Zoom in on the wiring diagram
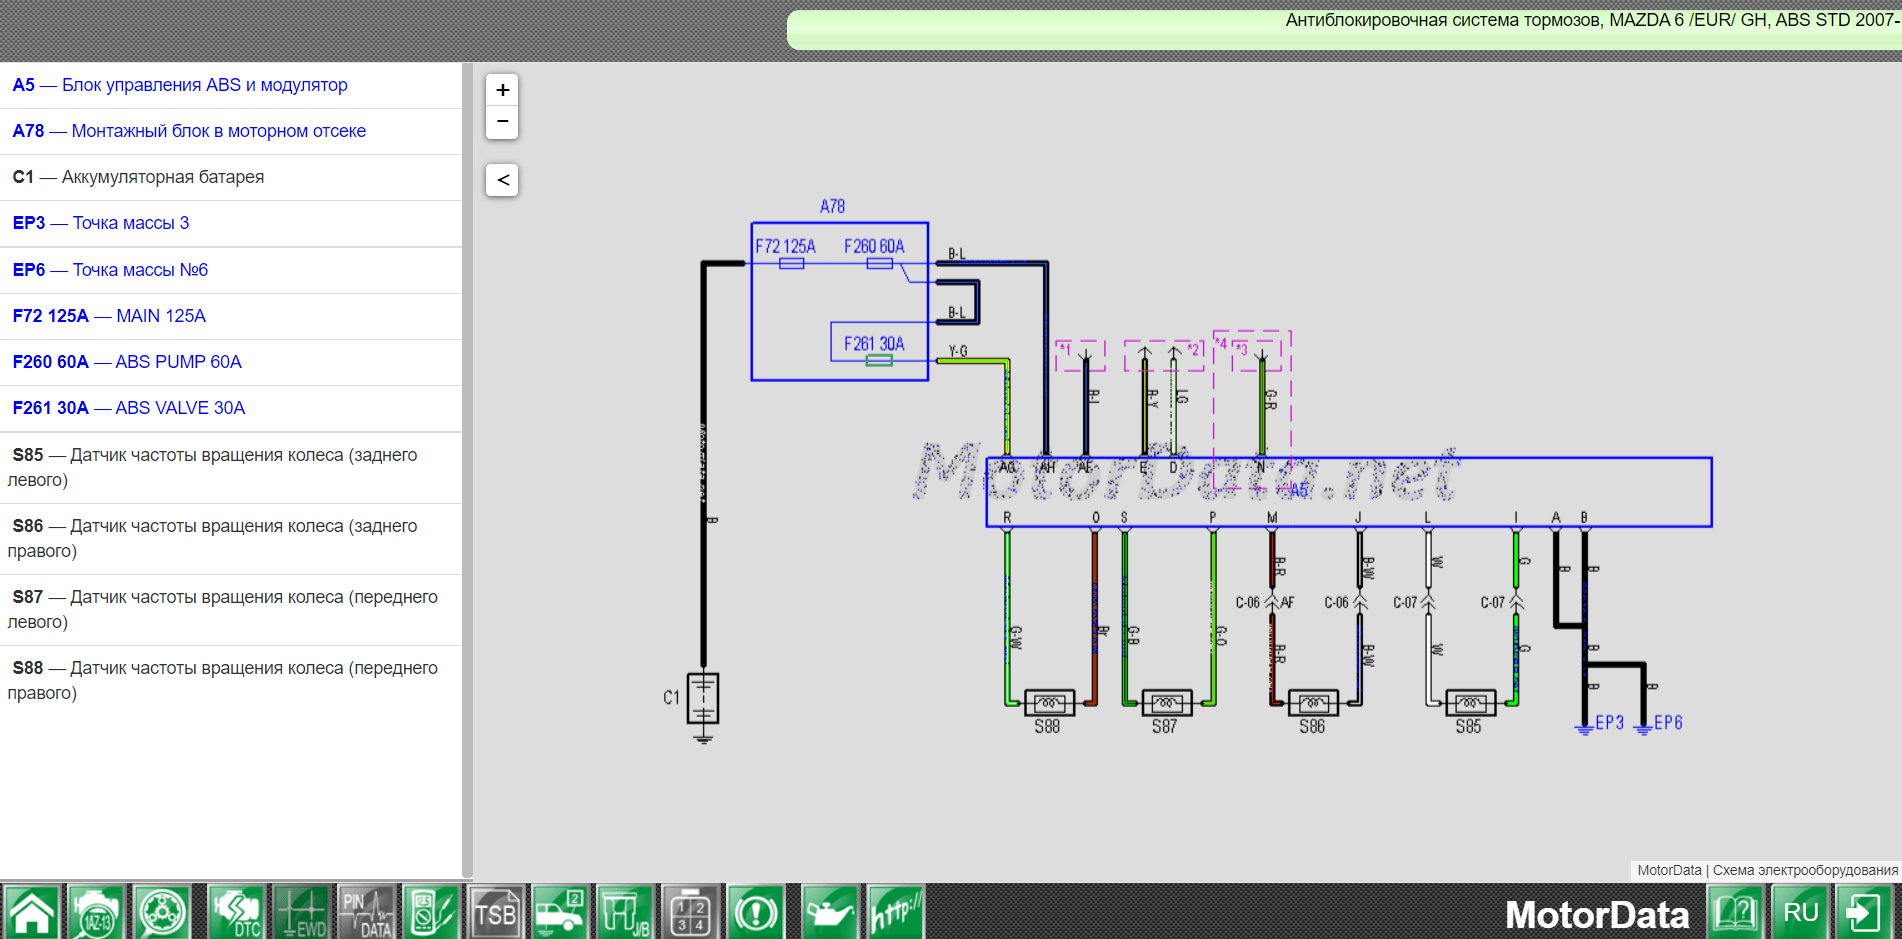This screenshot has height=939, width=1902. pyautogui.click(x=502, y=90)
